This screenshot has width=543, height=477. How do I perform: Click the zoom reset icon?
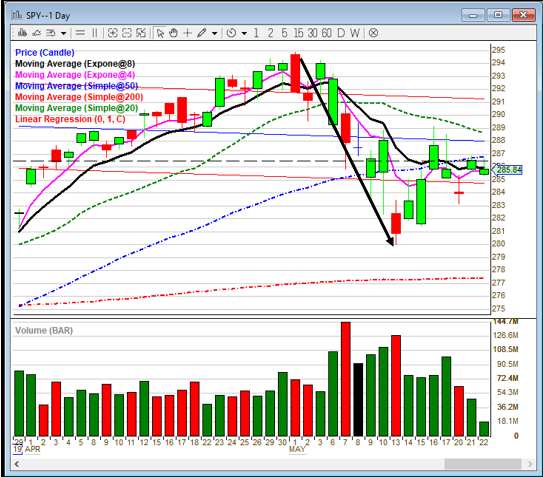pos(141,33)
